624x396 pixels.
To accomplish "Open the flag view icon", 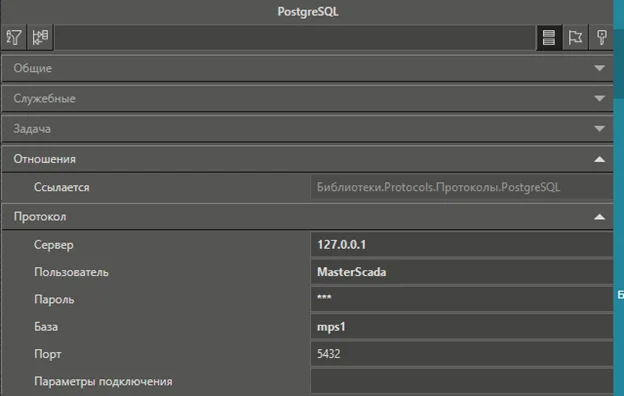I will click(575, 37).
